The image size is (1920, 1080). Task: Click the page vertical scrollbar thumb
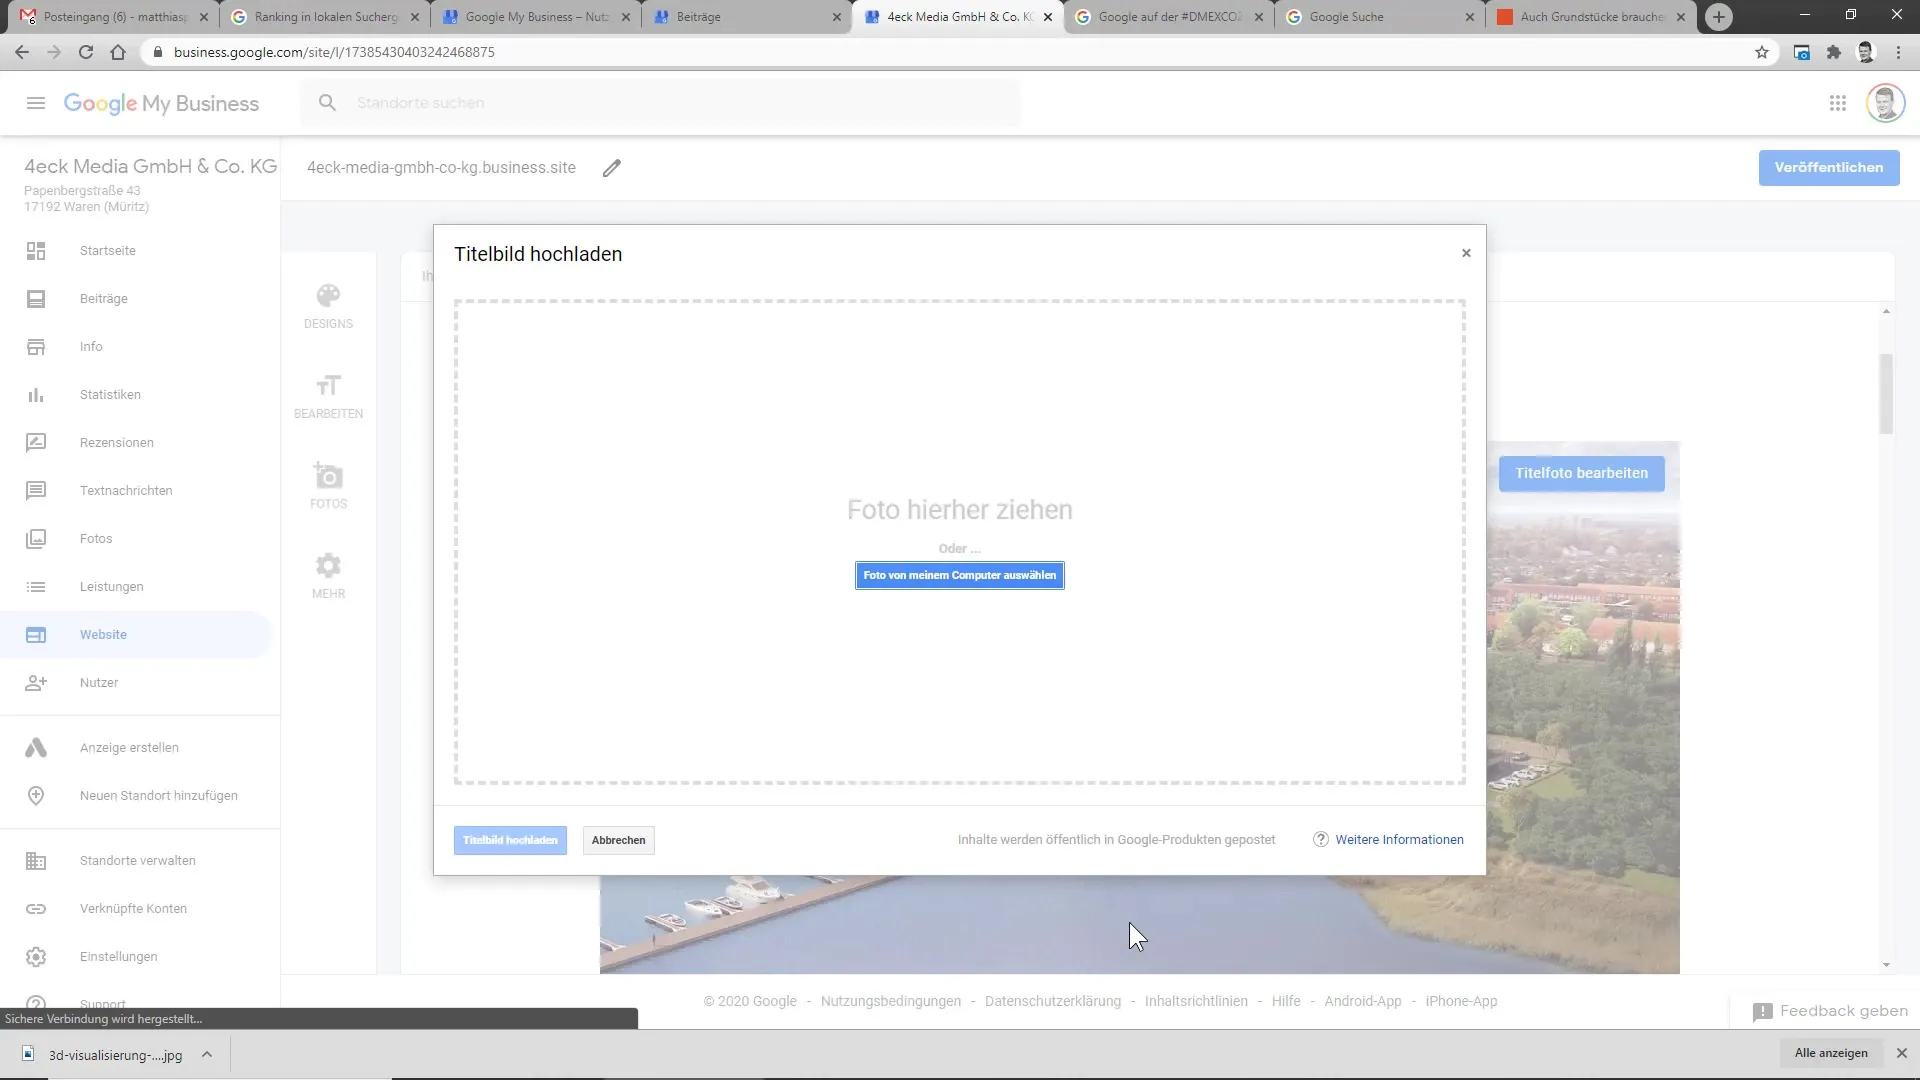1886,394
